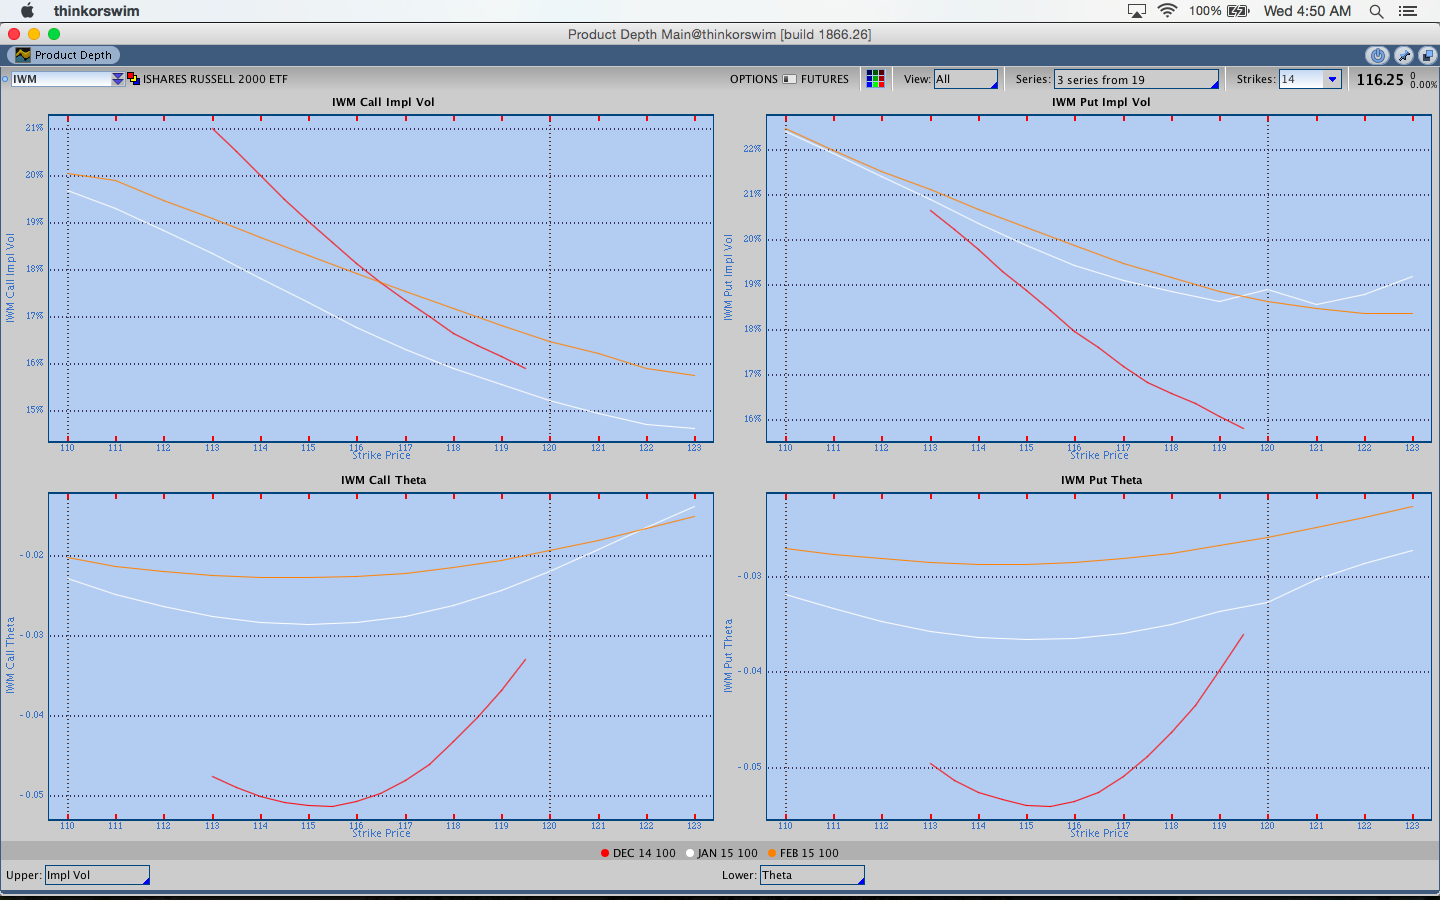Click the DEC 14 100 legend text

644,853
